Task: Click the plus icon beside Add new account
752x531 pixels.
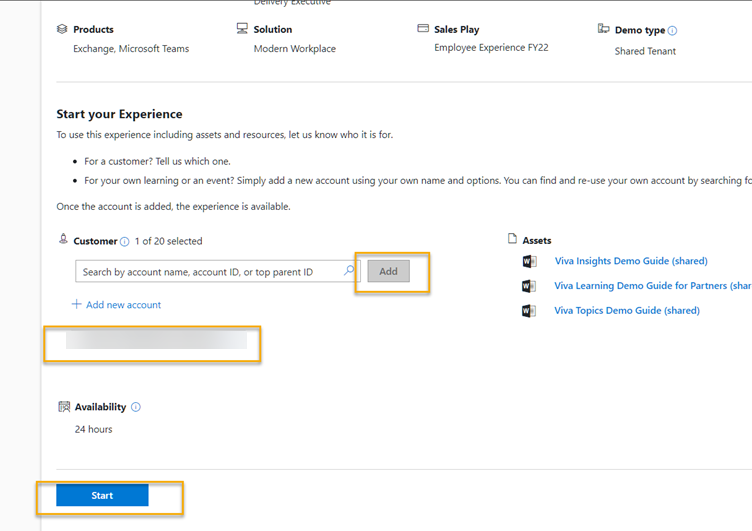Action: (x=76, y=304)
